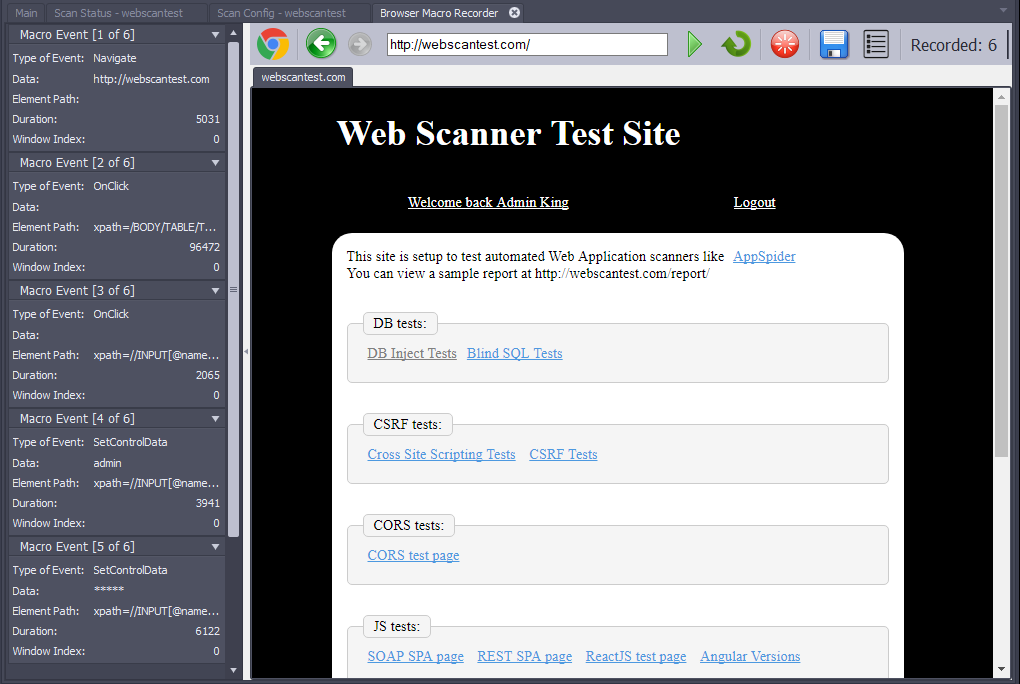Click the red record button
The image size is (1020, 684).
tap(785, 44)
